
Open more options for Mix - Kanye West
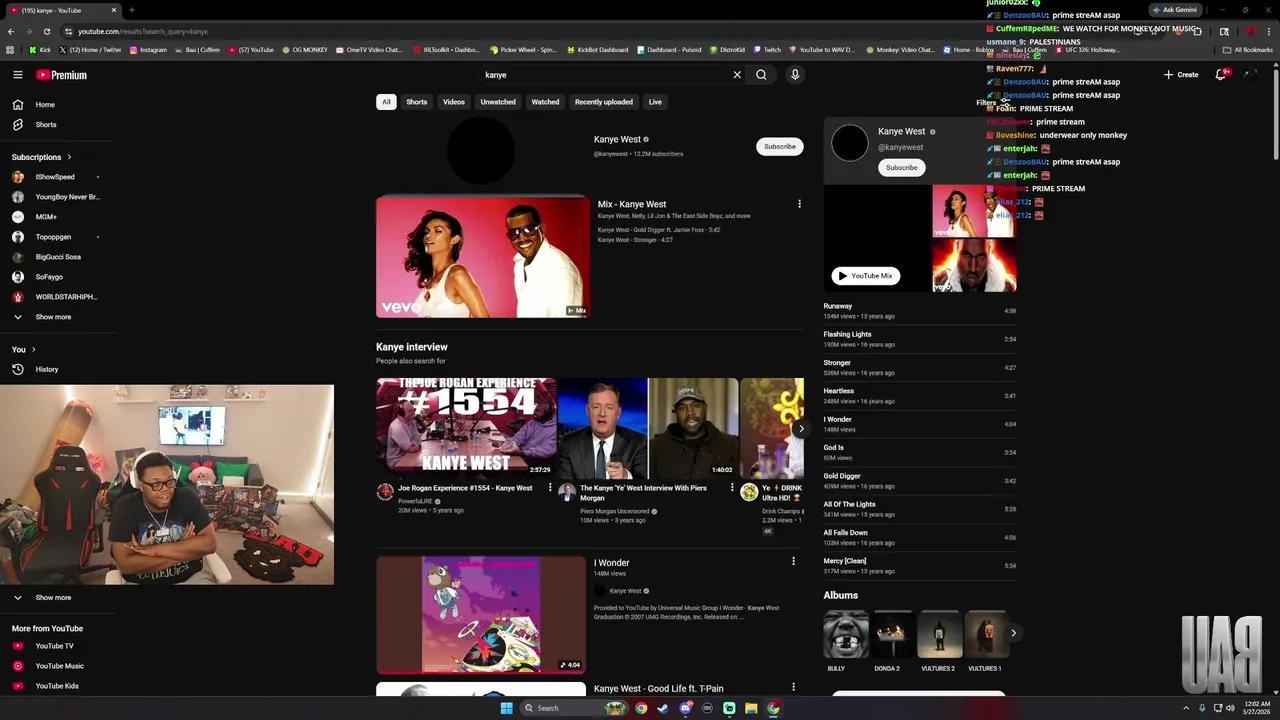tap(799, 204)
